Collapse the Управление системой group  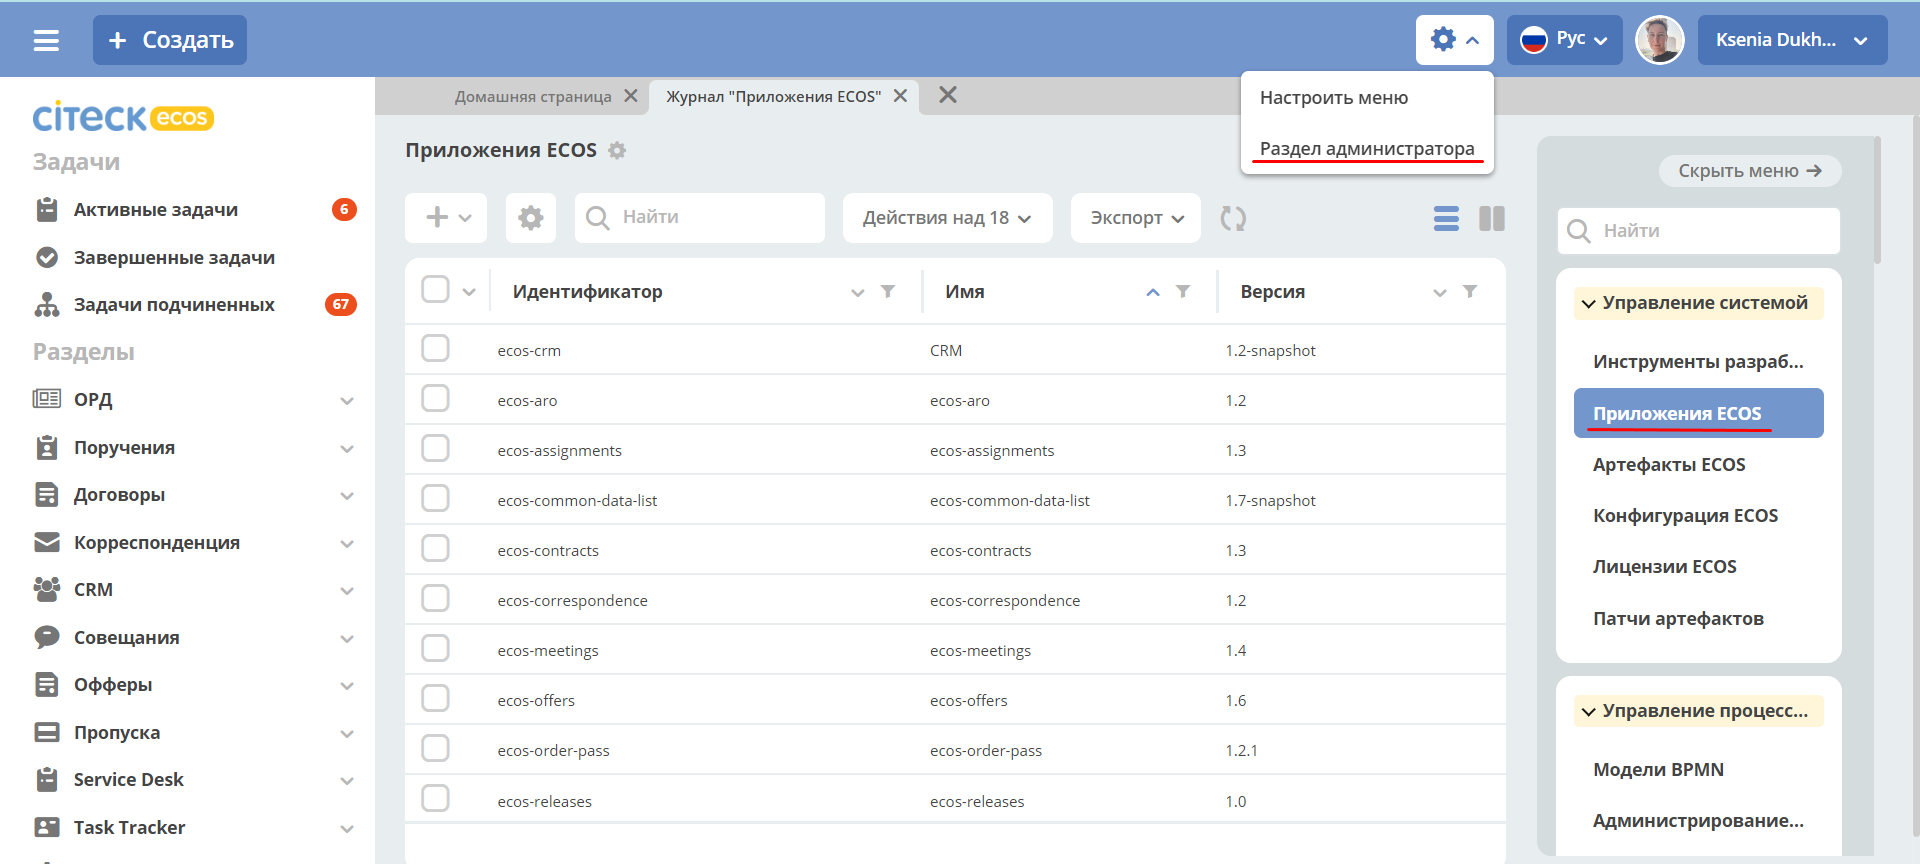point(1698,303)
